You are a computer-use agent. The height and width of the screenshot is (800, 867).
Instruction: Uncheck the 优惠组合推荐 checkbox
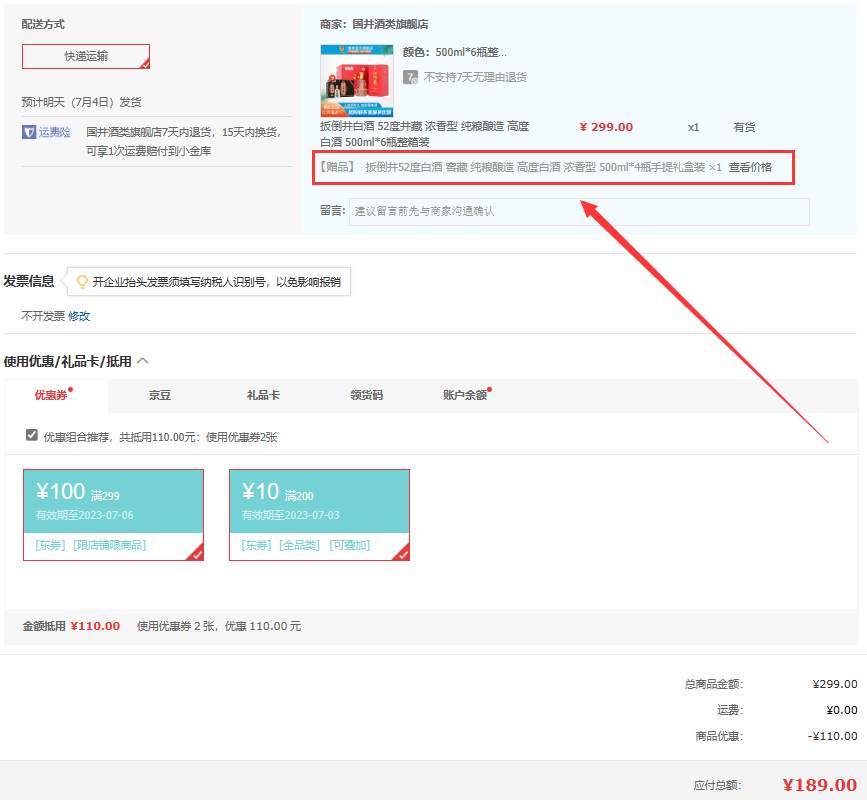click(32, 435)
